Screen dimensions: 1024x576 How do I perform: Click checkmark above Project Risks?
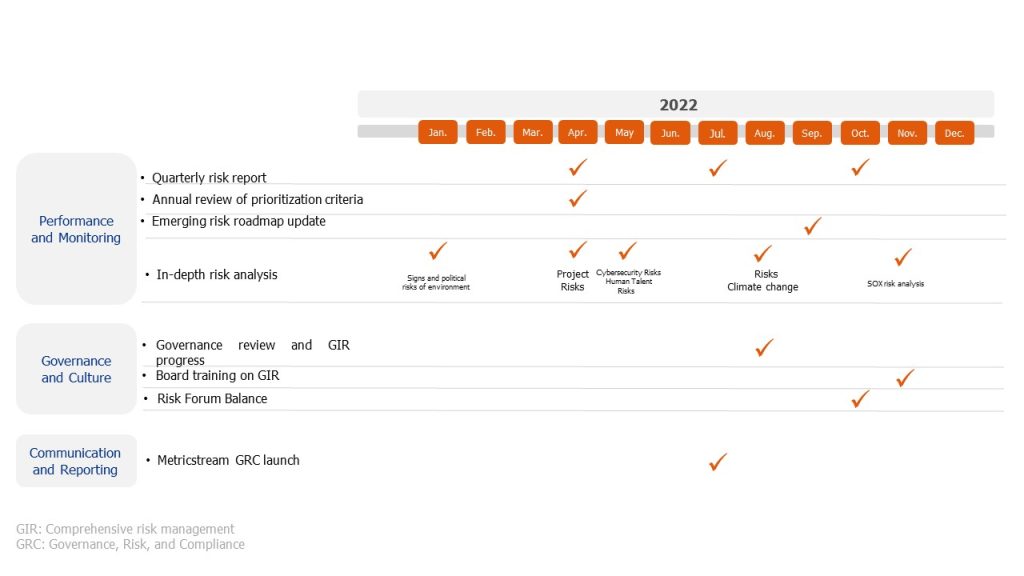click(578, 249)
